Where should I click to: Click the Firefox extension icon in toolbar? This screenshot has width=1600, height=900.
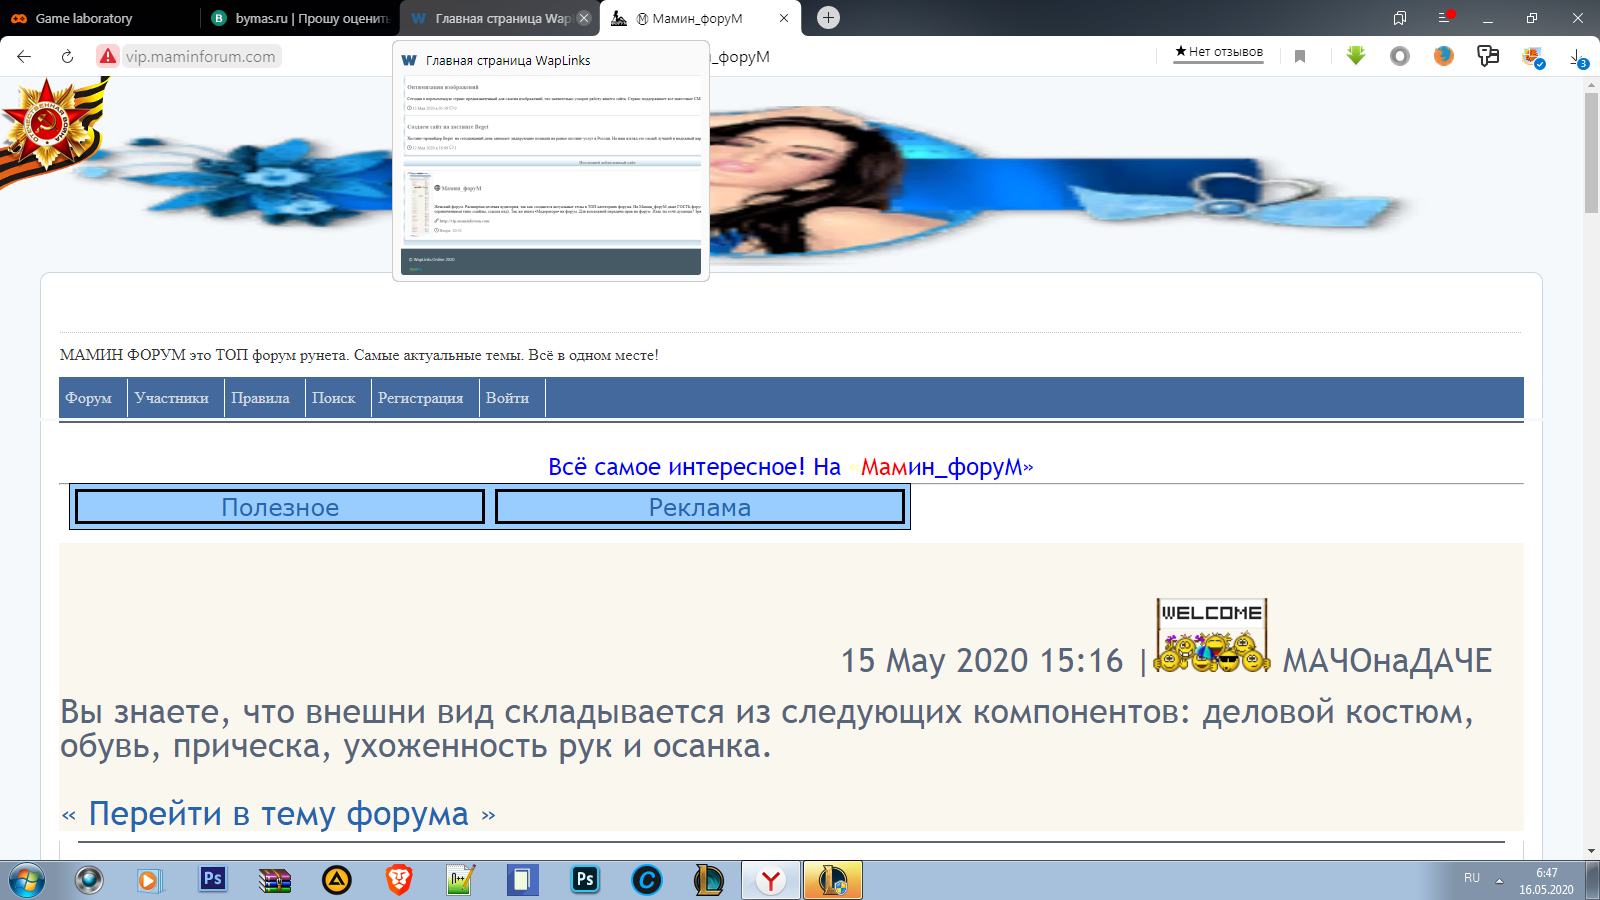click(x=1443, y=56)
